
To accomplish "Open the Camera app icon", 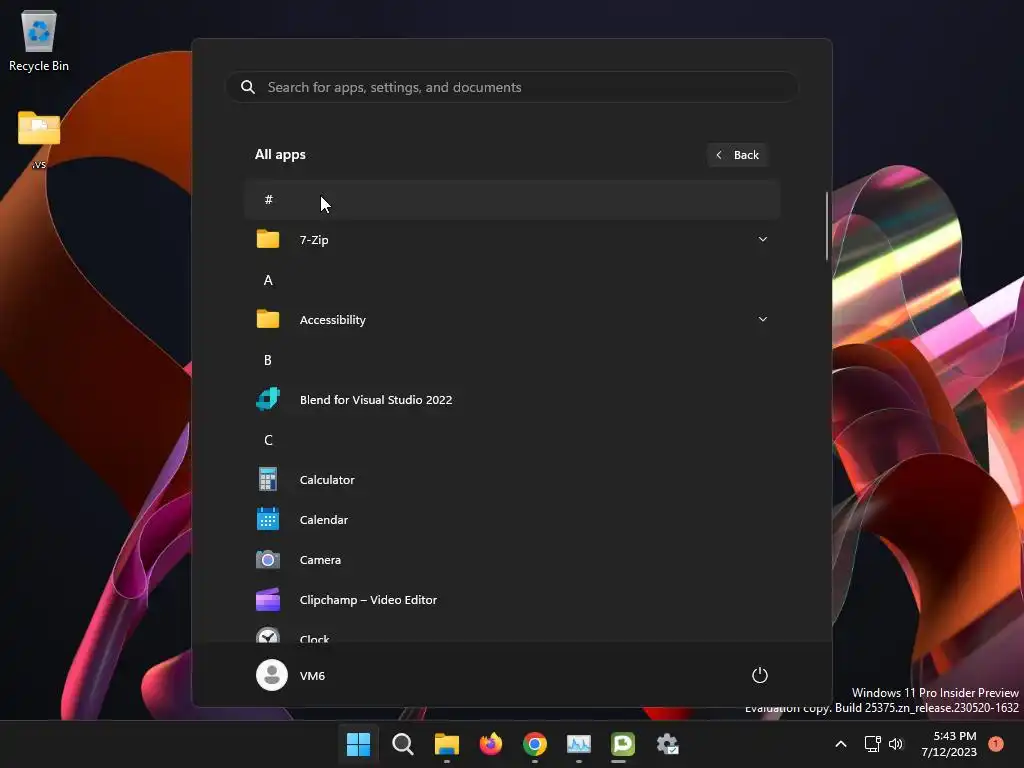I will coord(268,560).
